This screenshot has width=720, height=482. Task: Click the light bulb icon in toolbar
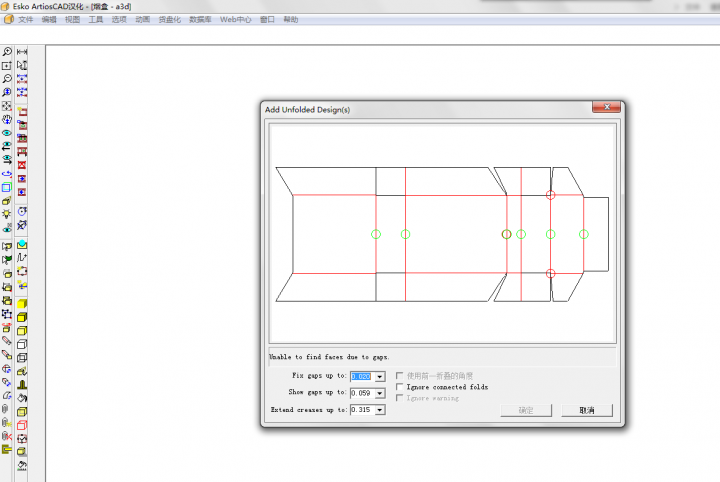[7, 213]
